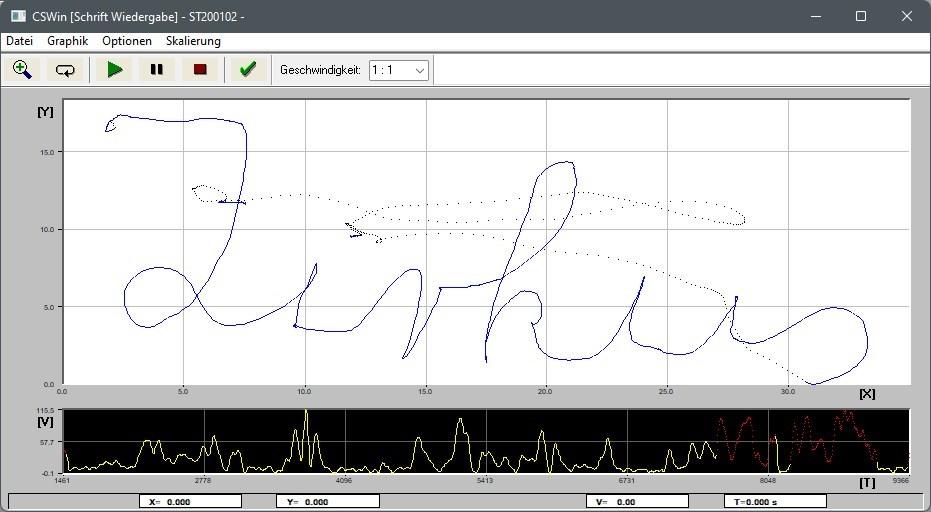Click the 115.5 velocity maximum value
The width and height of the screenshot is (931, 512).
pyautogui.click(x=46, y=410)
